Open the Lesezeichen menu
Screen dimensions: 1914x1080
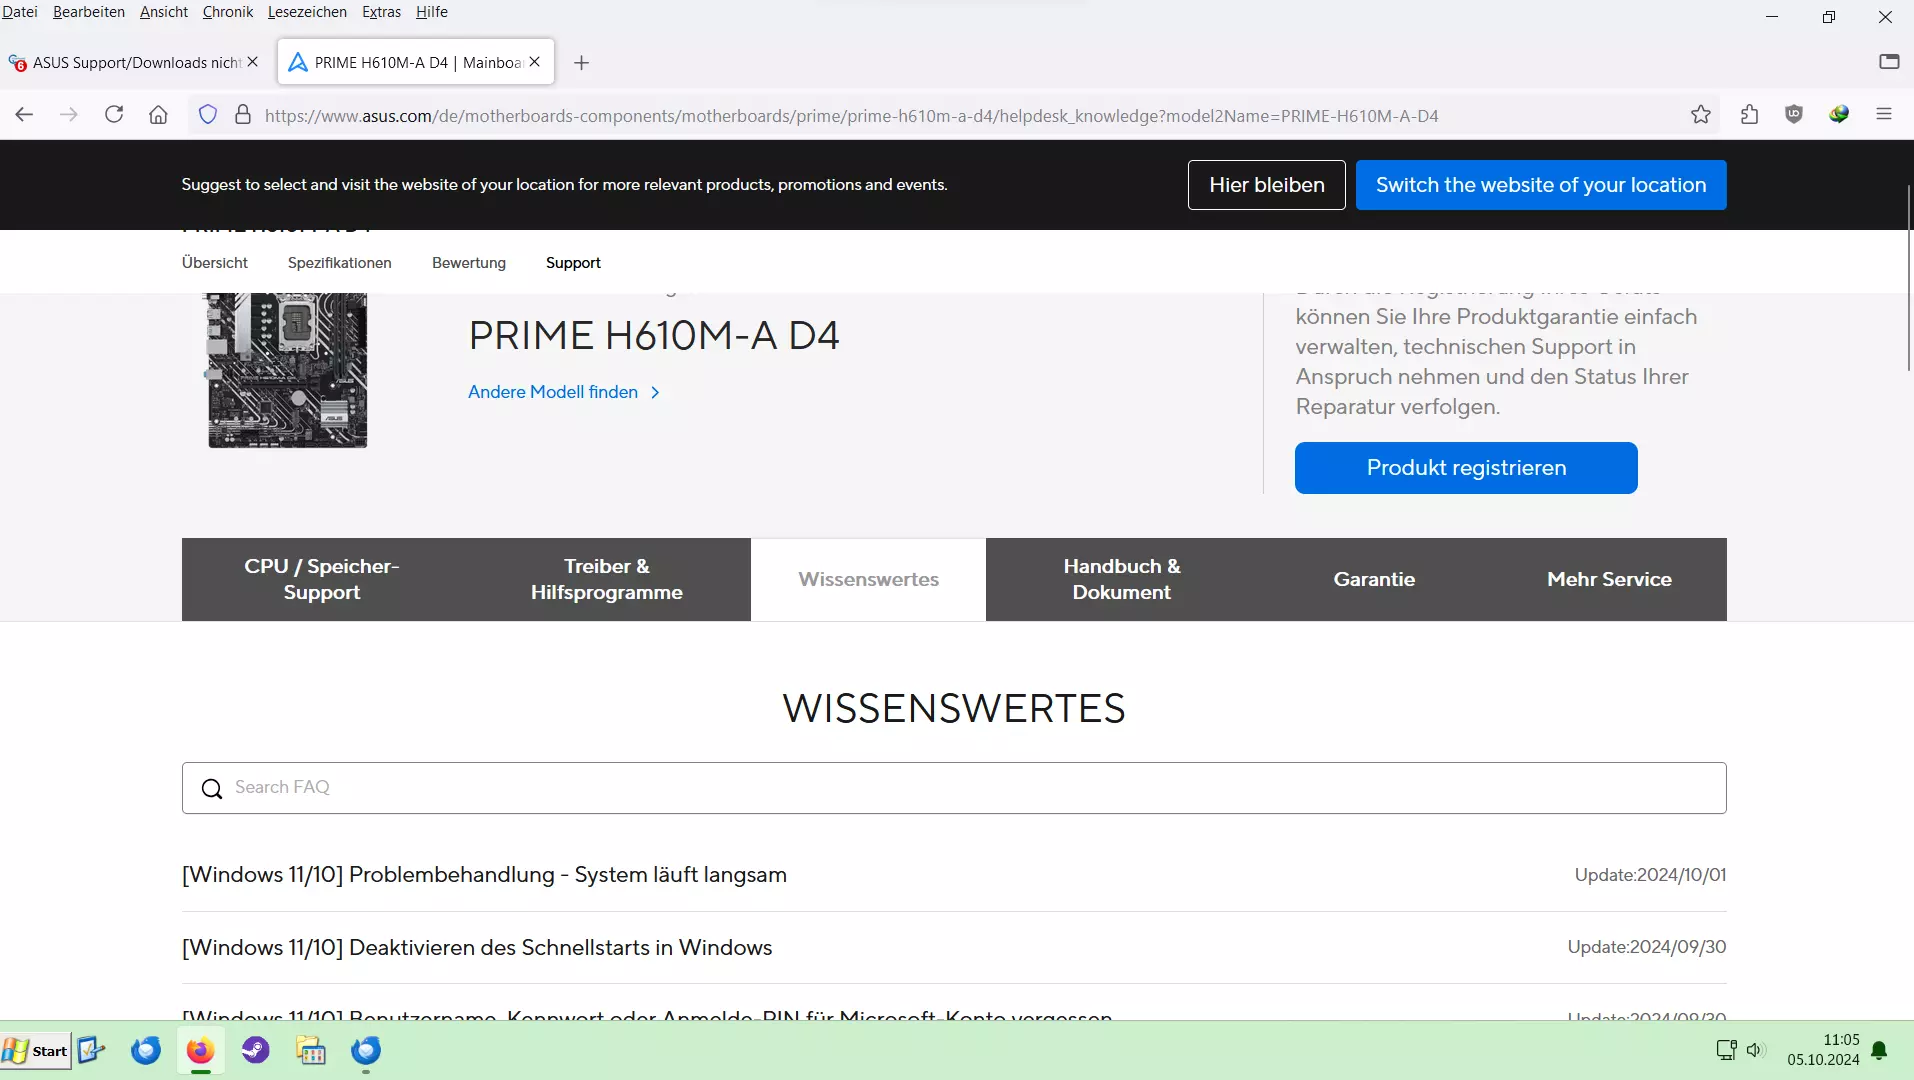308,12
